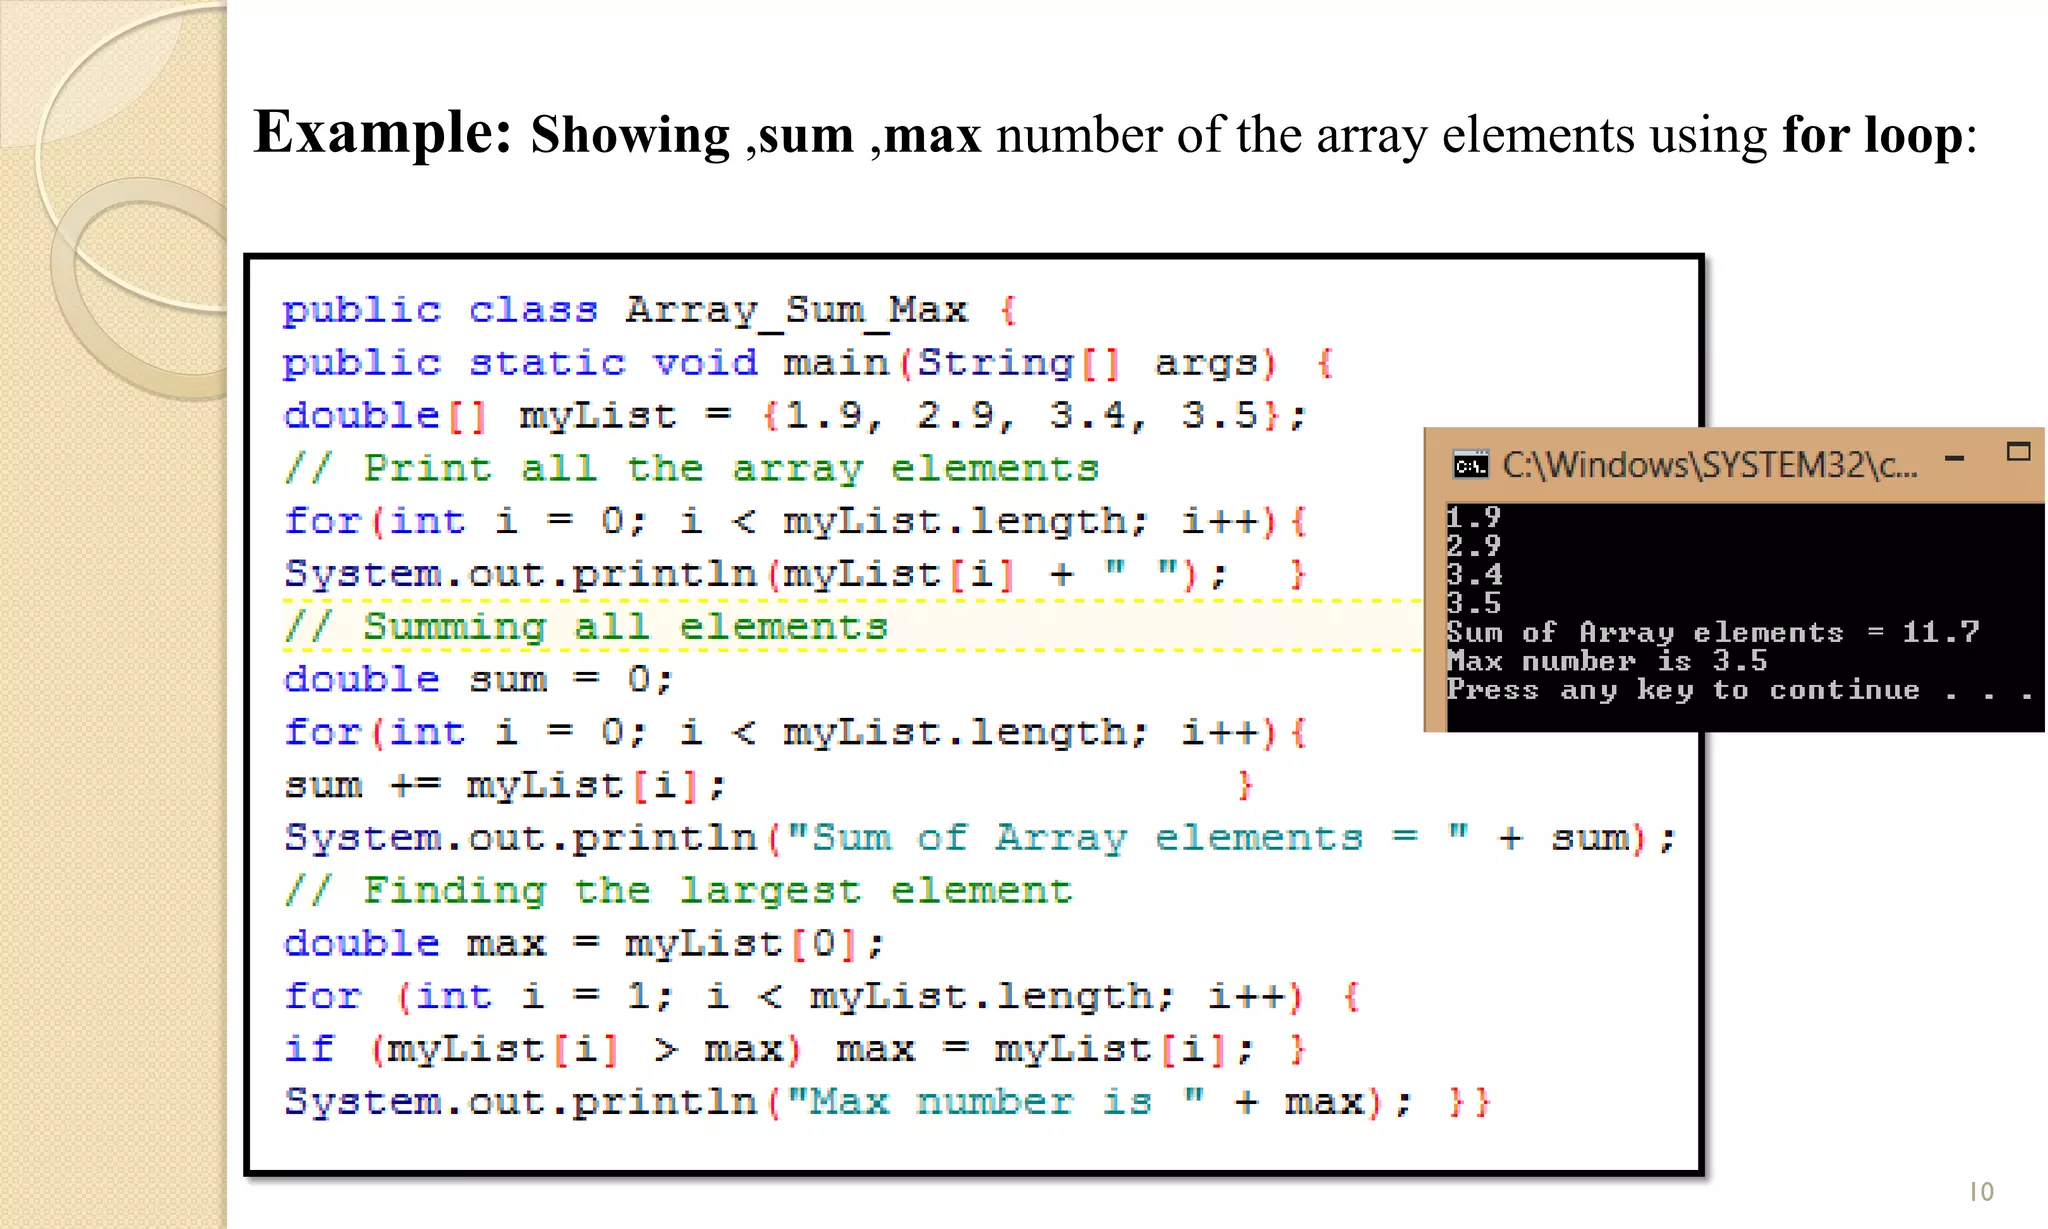Viewport: 2048px width, 1229px height.
Task: Click the '// Finding the largest element' comment
Action: (678, 891)
